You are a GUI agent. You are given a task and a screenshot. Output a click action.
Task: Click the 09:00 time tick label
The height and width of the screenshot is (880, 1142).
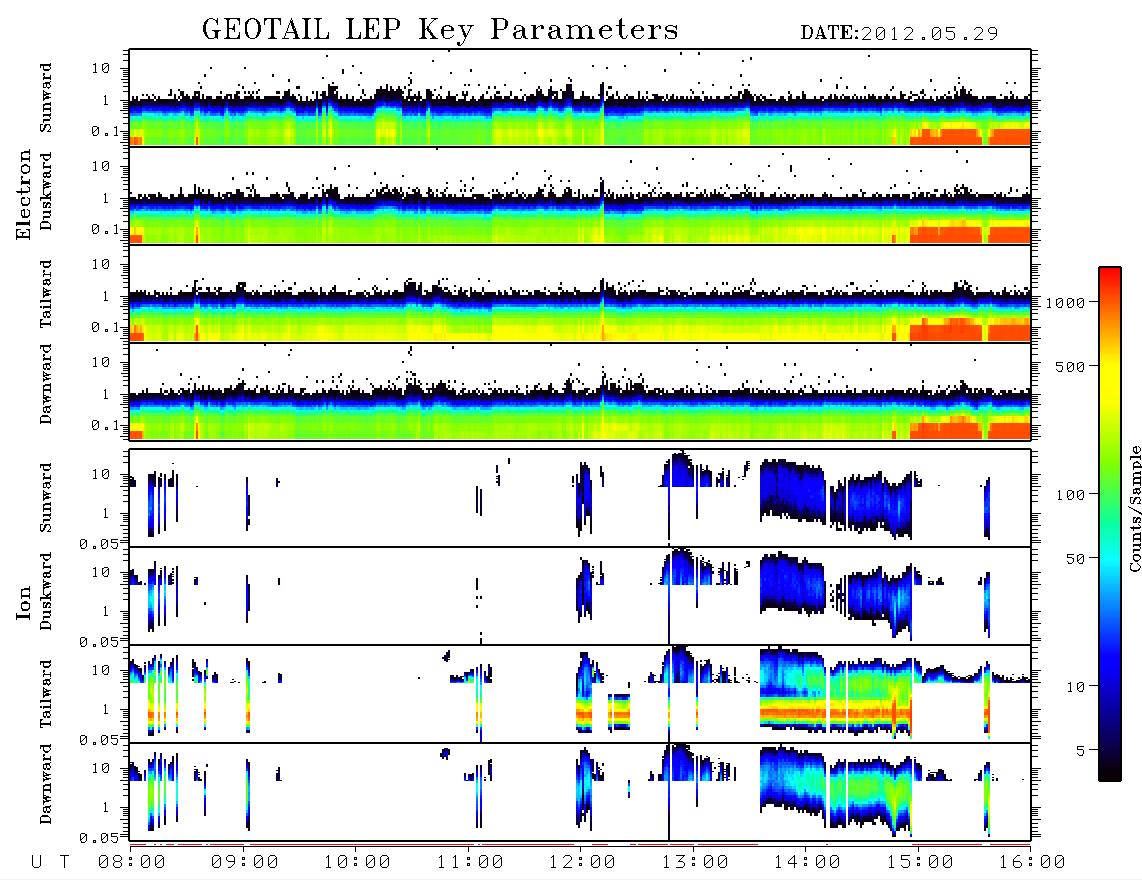pos(245,863)
